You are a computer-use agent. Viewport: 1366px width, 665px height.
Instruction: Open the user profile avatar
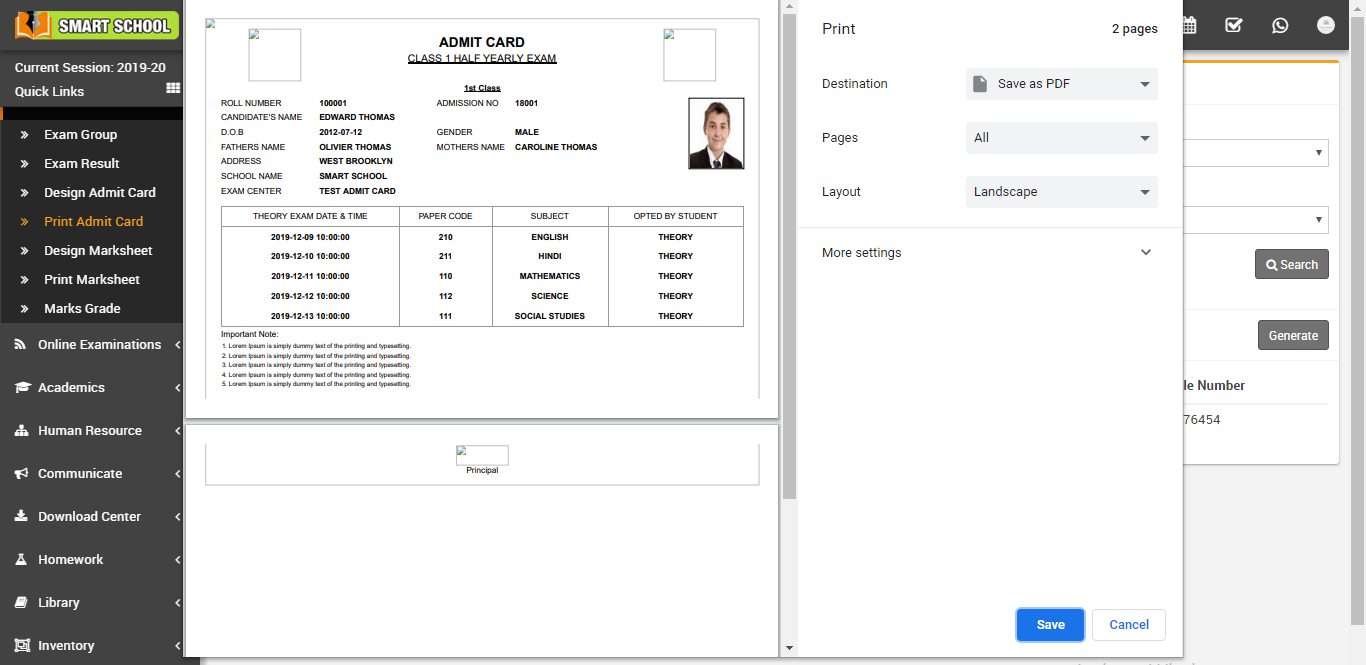pos(1326,26)
